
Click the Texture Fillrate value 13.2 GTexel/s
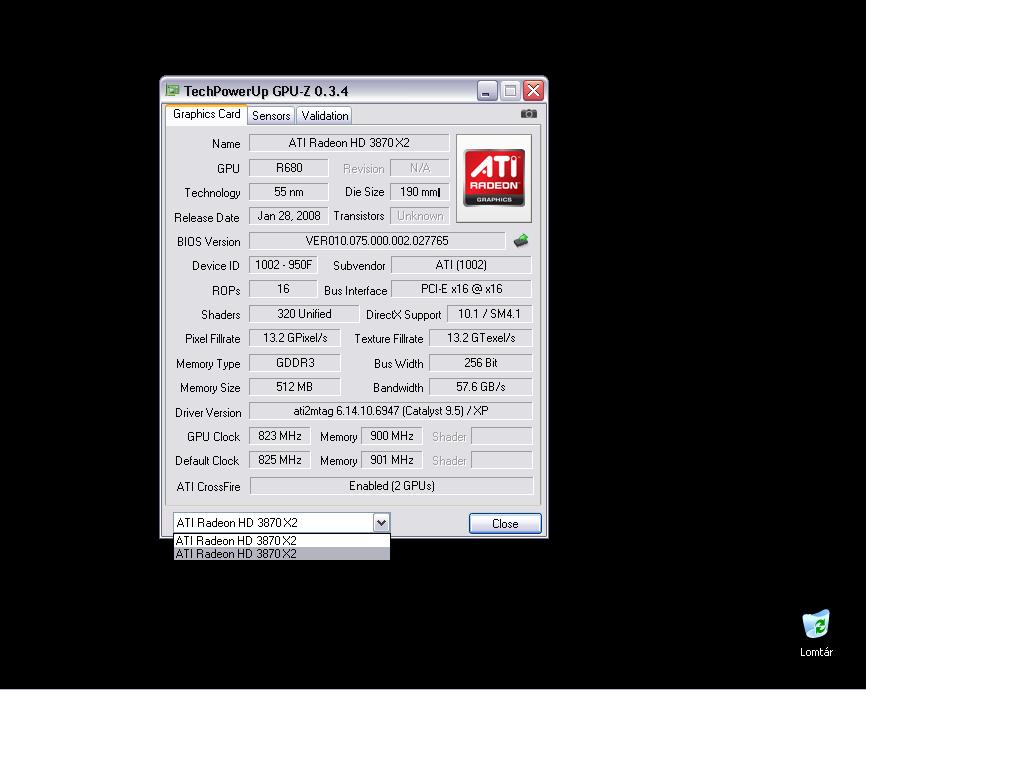[481, 338]
